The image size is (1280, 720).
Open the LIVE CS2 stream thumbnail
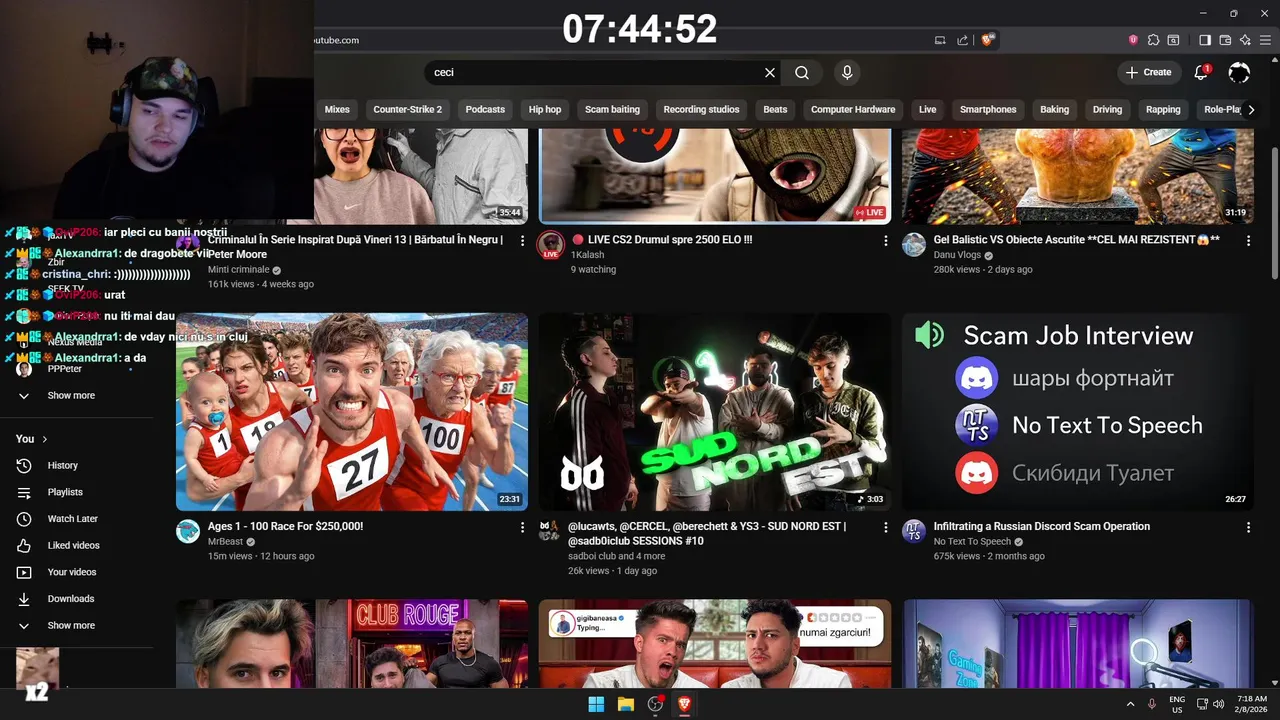pos(715,175)
